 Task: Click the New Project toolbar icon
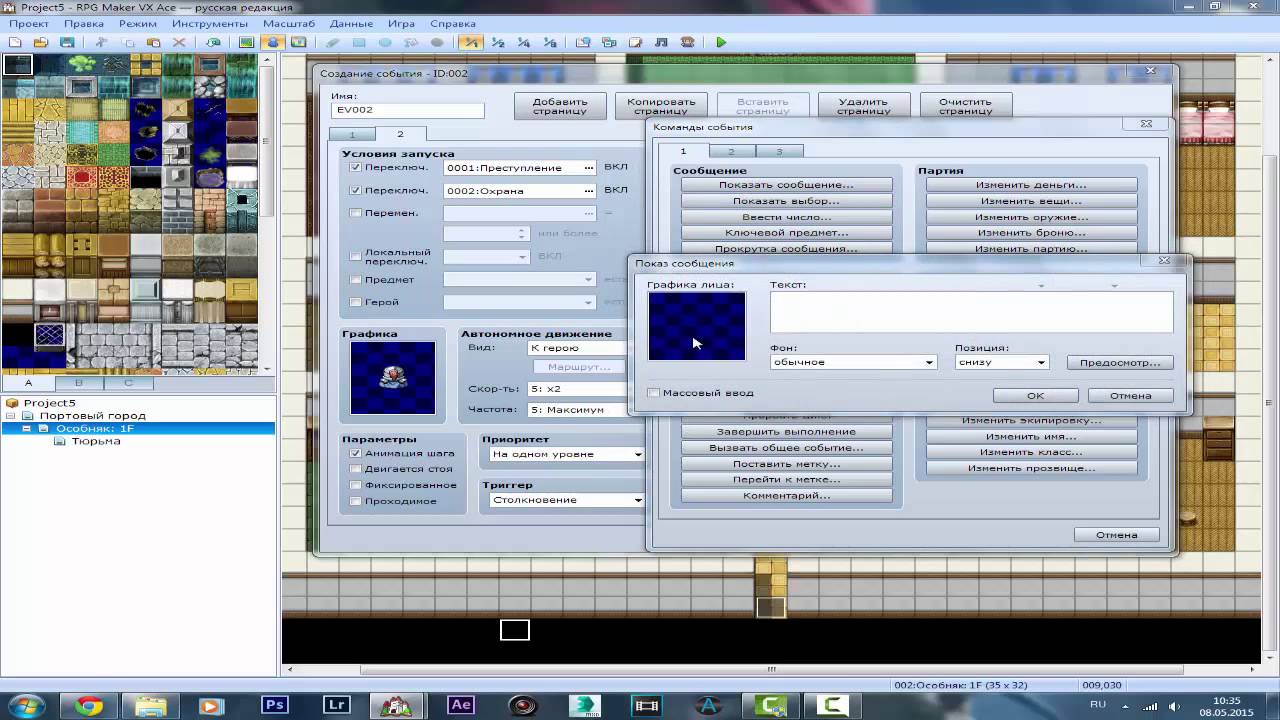15,42
